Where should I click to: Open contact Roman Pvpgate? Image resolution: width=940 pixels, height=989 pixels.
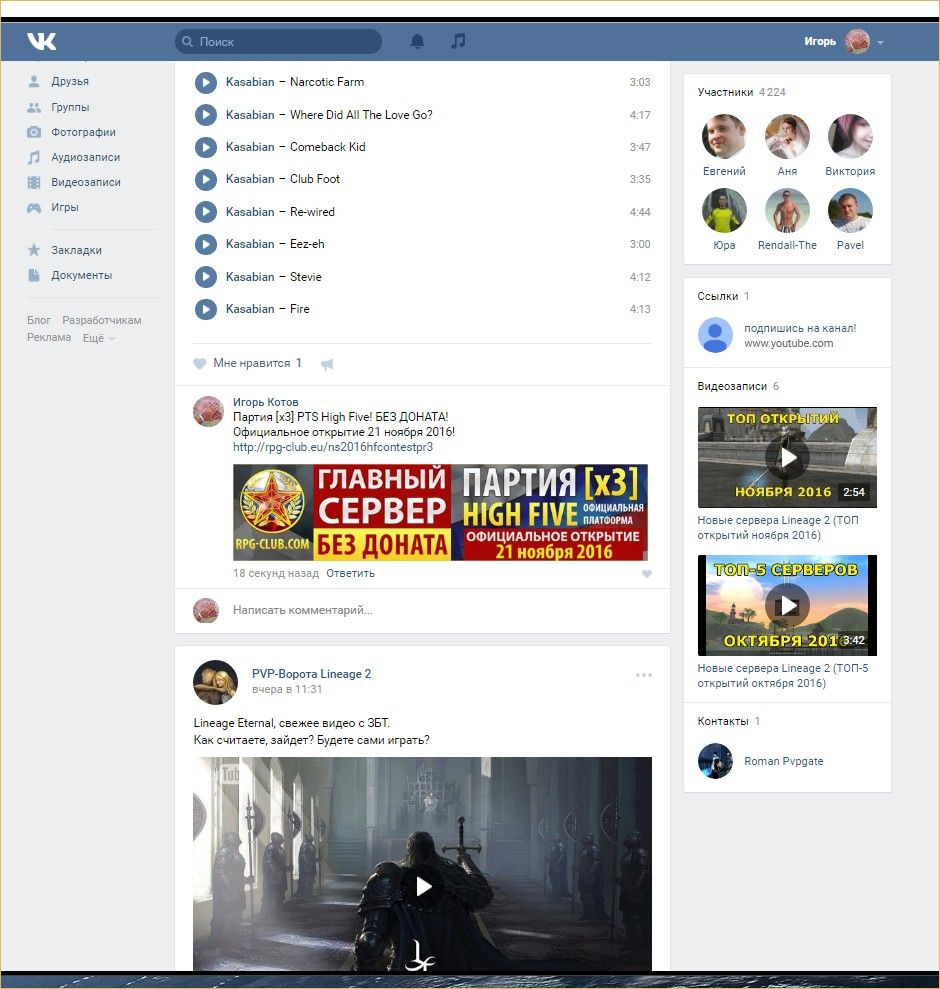point(784,761)
